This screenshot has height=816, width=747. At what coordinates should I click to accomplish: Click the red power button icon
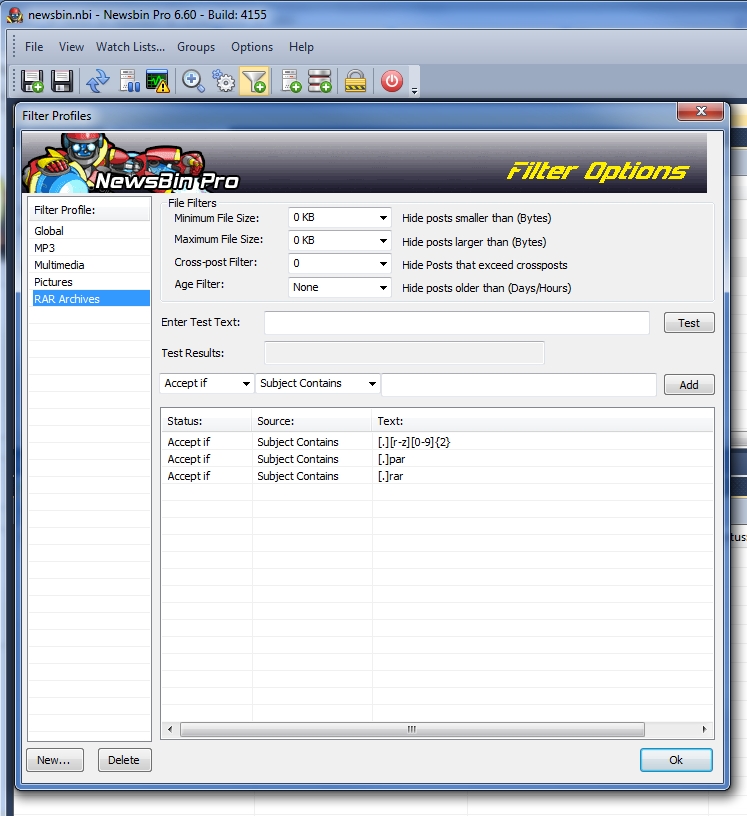(x=391, y=81)
